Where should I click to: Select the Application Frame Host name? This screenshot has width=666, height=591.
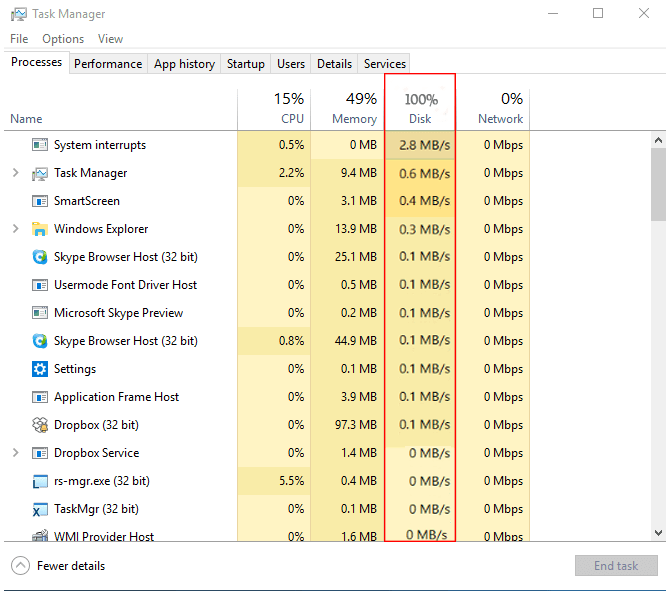(x=116, y=397)
